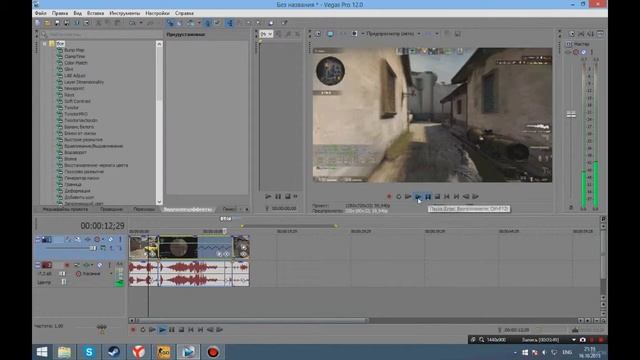Click the Save Snapshot icon in the preview toolbar
Viewport: 640px width, 360px height.
coord(458,34)
